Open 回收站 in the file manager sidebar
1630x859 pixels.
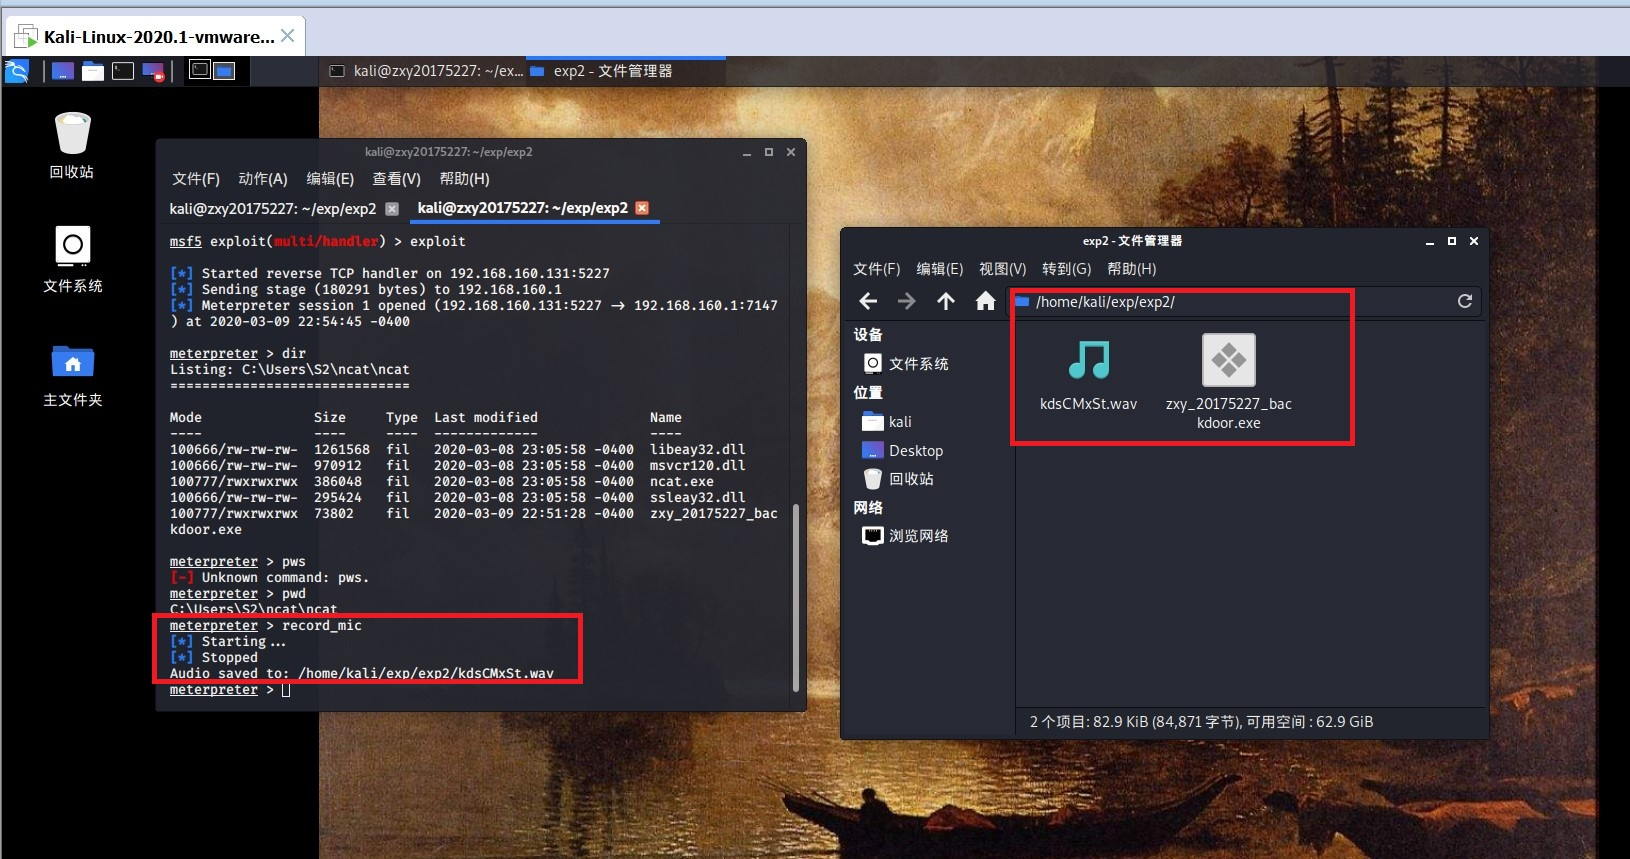(x=898, y=479)
